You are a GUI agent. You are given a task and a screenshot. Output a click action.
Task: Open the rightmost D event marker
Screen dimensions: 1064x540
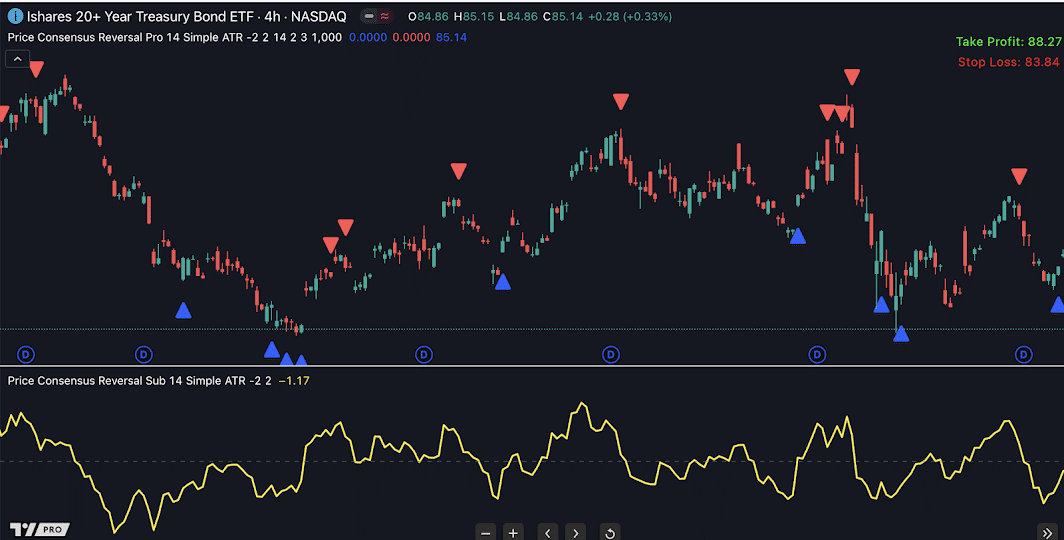(1023, 354)
